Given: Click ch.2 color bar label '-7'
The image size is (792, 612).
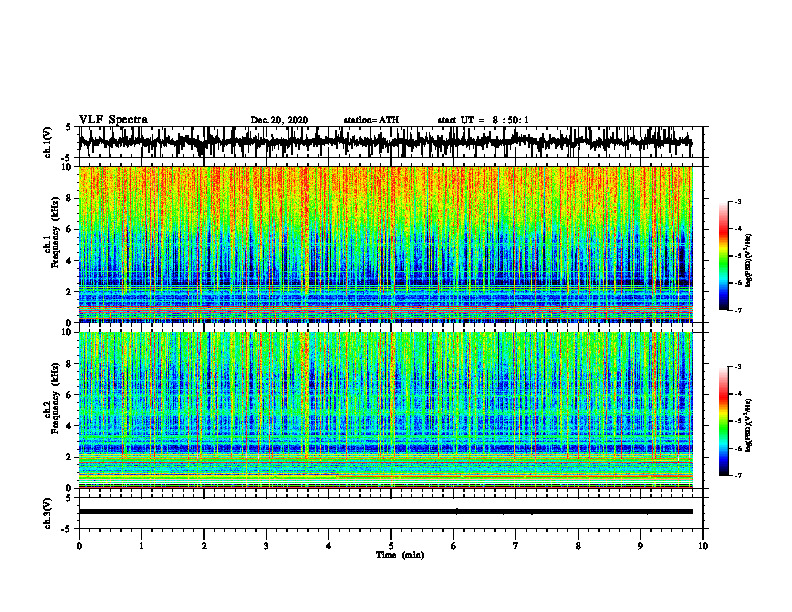Looking at the screenshot, I should click(x=738, y=475).
